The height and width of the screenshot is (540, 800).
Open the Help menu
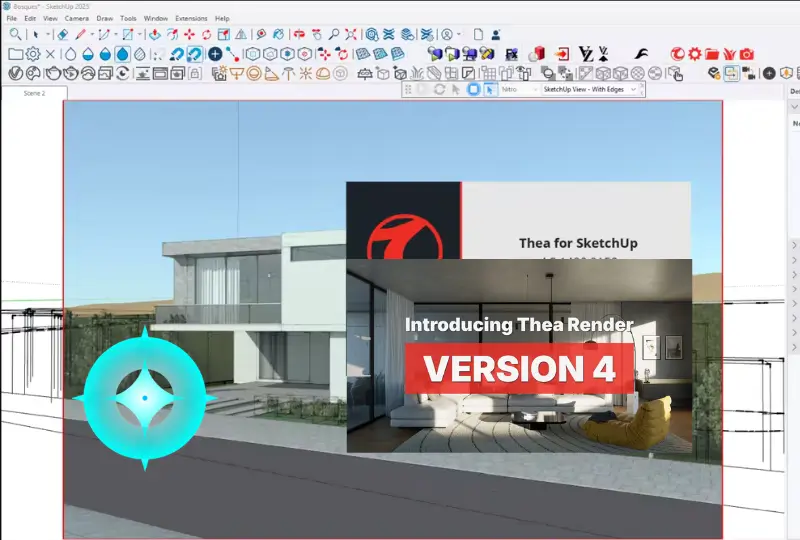(x=222, y=18)
